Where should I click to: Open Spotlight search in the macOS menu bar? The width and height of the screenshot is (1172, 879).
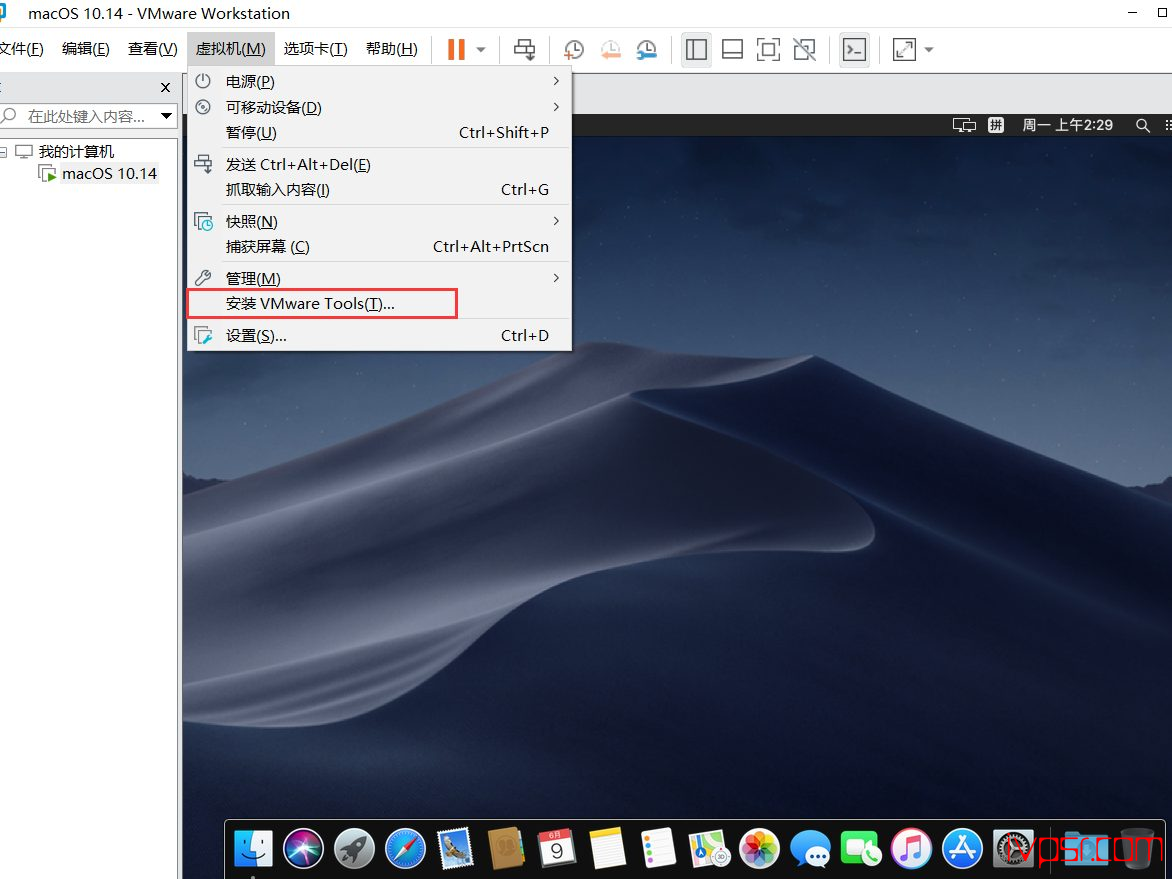tap(1143, 126)
